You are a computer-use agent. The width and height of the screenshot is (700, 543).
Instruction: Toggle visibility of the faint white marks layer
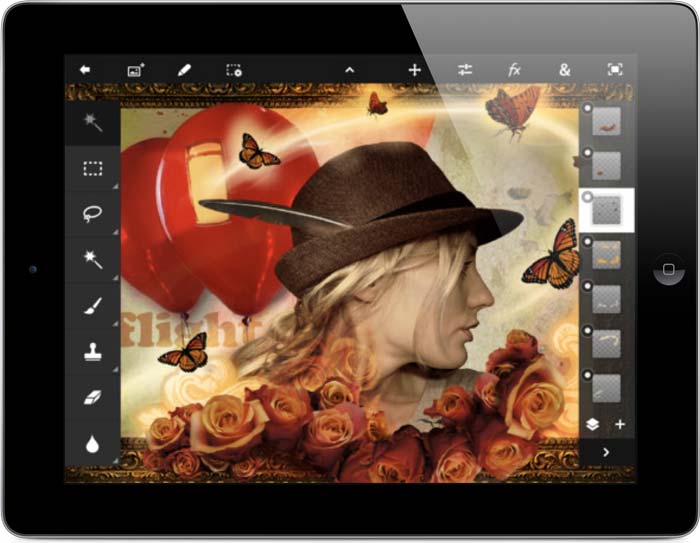pos(588,285)
